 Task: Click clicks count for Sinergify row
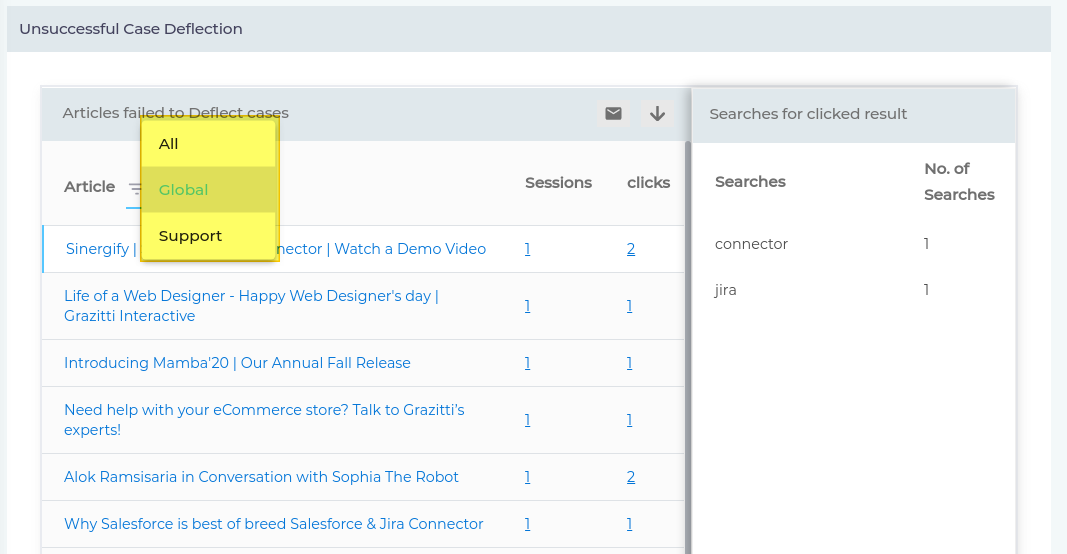click(631, 249)
